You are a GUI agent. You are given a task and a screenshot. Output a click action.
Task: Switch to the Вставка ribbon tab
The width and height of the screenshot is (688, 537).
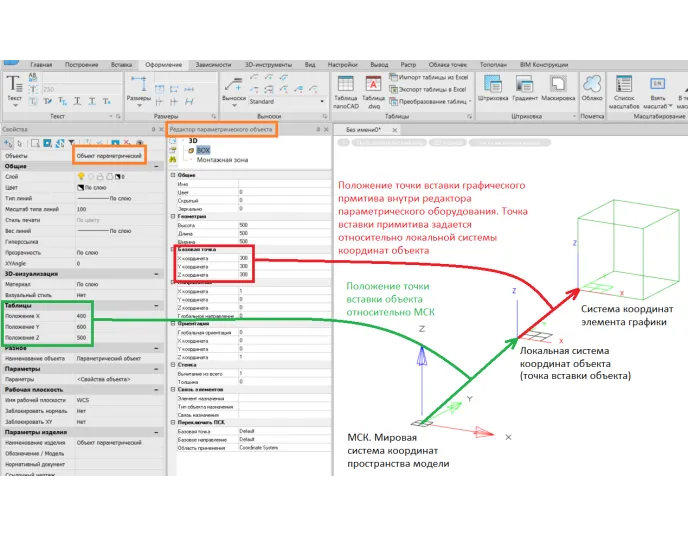pos(122,64)
